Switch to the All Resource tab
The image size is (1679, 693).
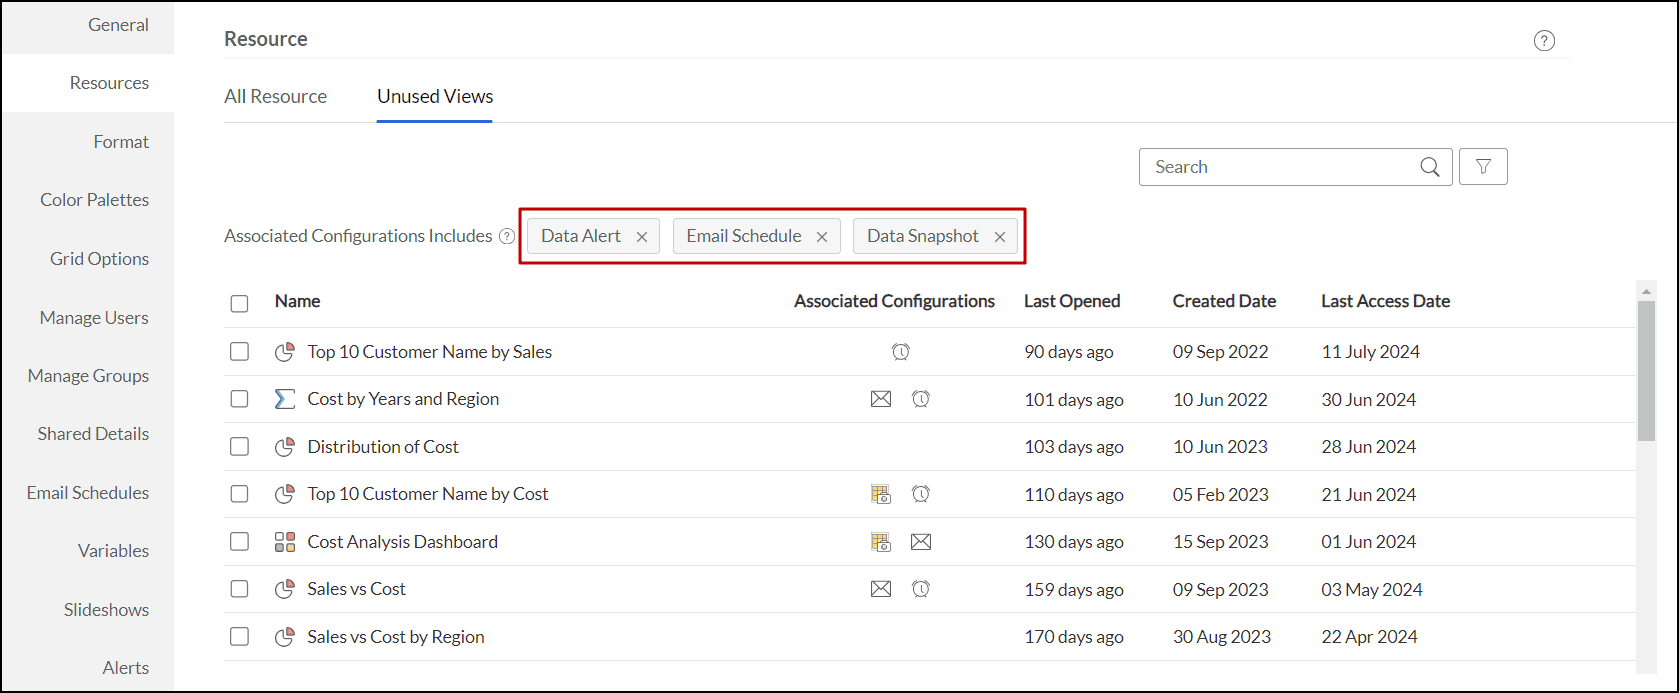coord(275,97)
